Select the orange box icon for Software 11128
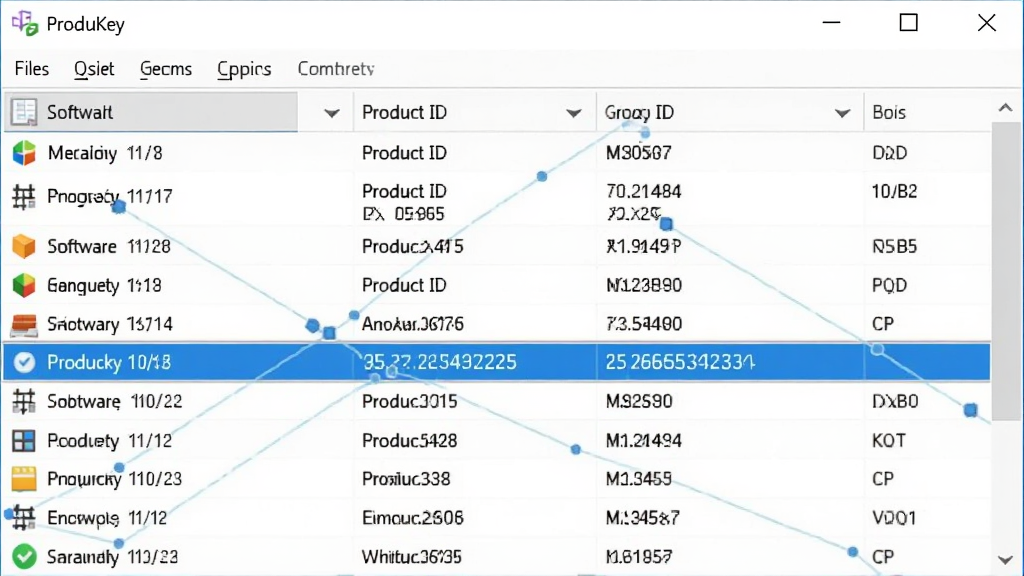Image resolution: width=1024 pixels, height=576 pixels. click(24, 246)
